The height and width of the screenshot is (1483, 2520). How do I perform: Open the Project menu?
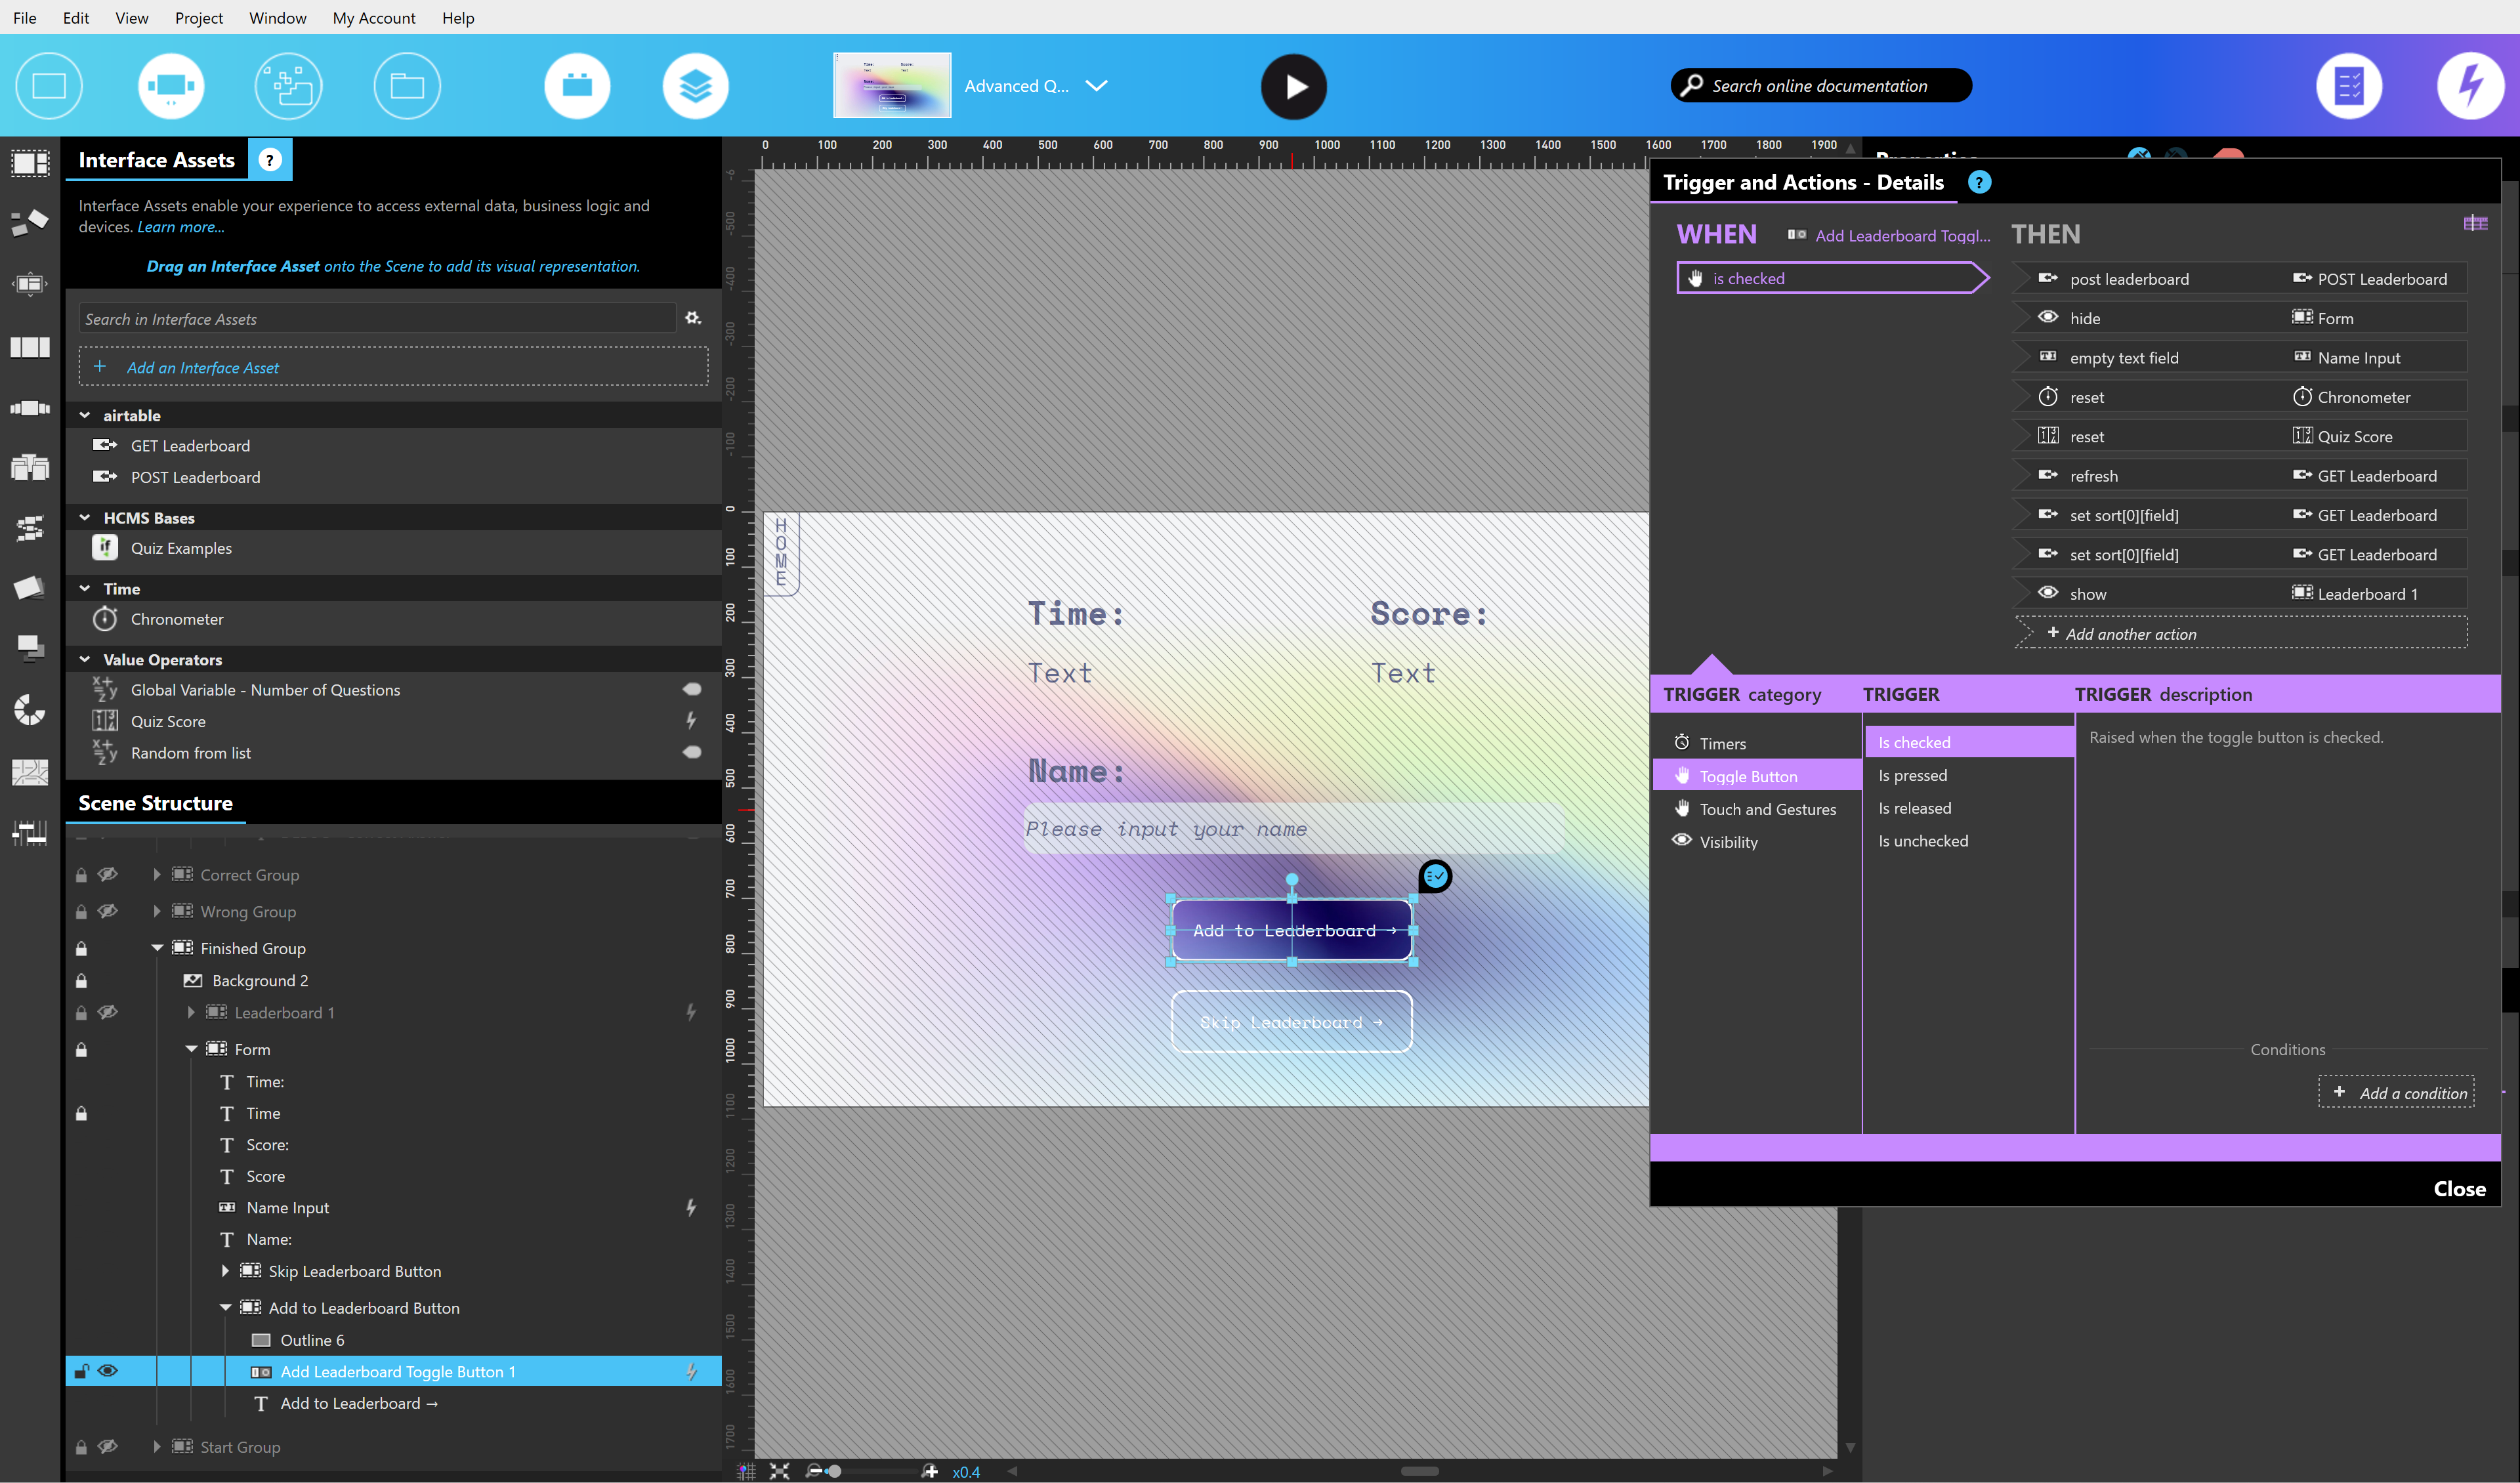pos(198,18)
